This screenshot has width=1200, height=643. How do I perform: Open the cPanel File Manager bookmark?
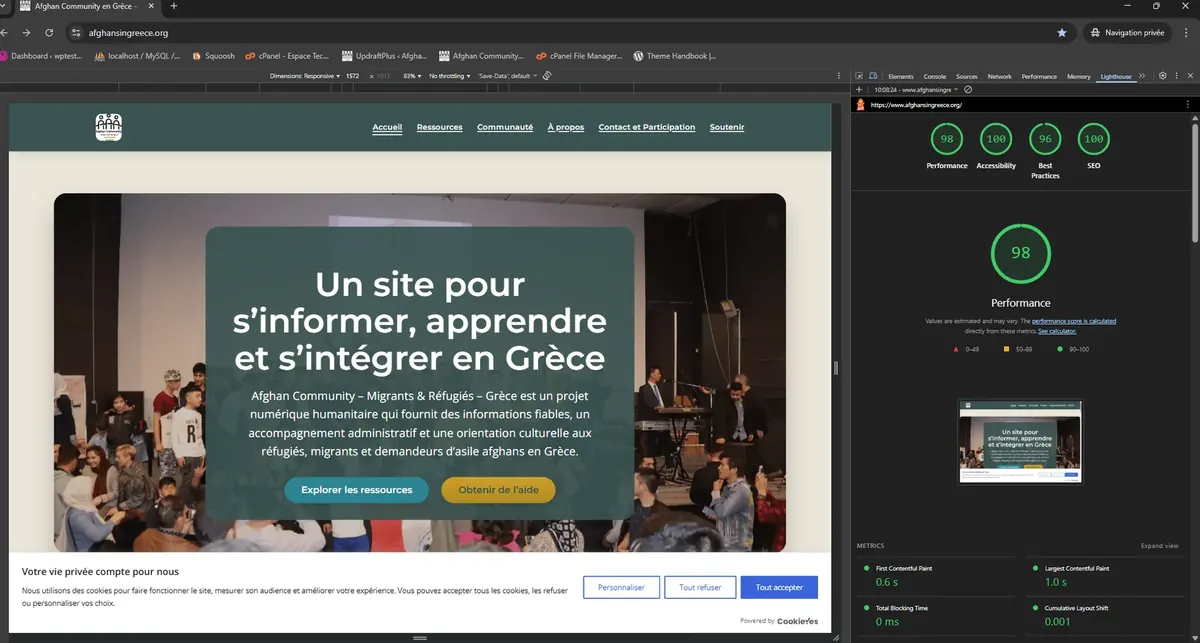pyautogui.click(x=579, y=56)
